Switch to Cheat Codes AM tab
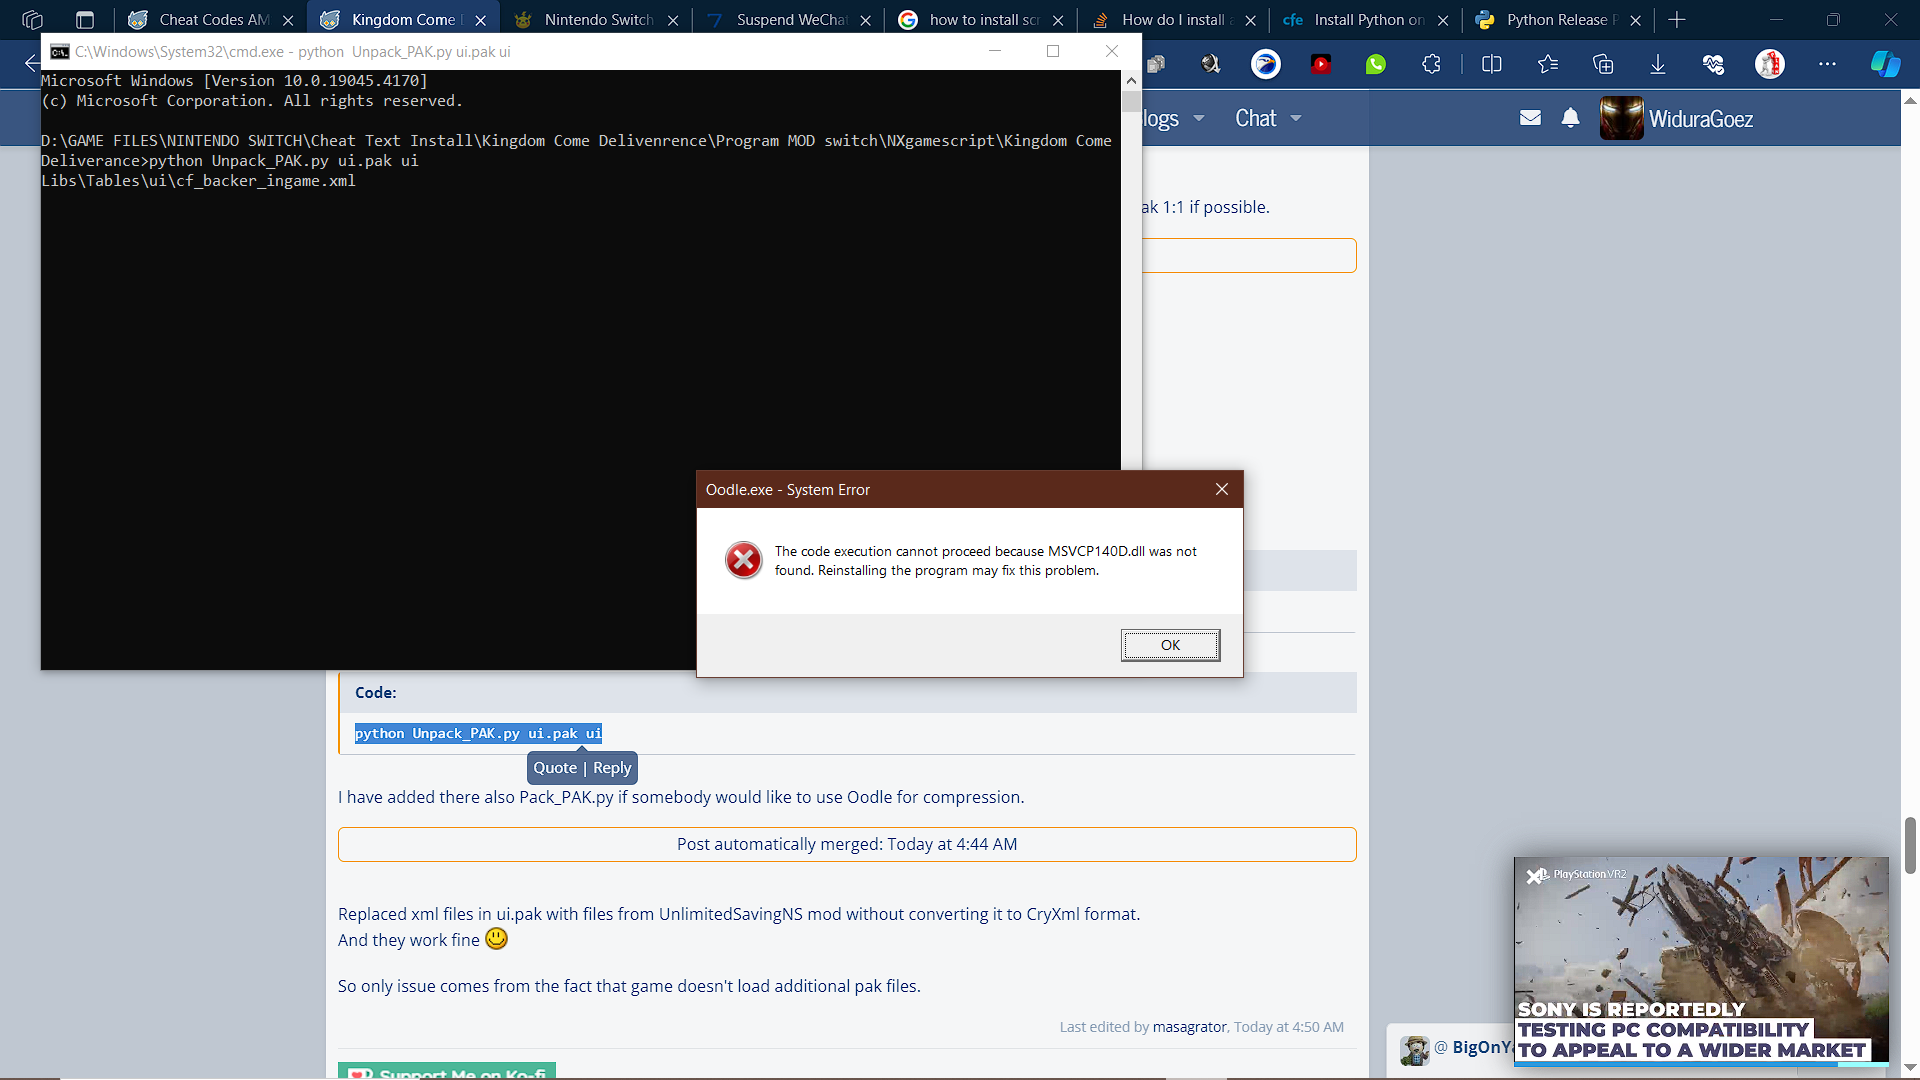 211,19
